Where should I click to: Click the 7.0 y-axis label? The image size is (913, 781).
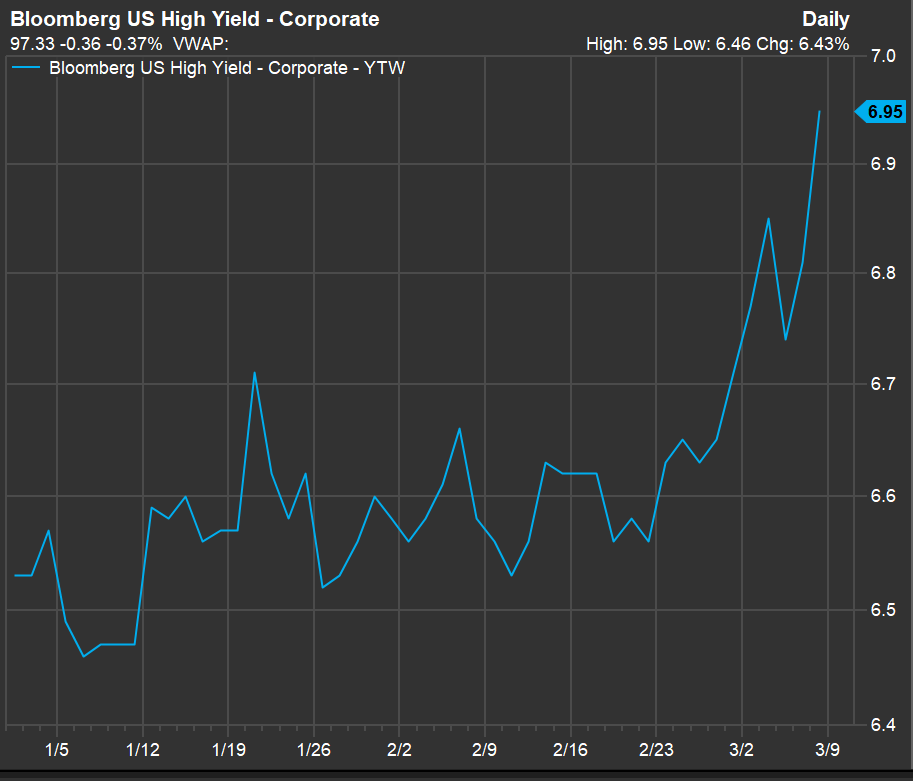pyautogui.click(x=883, y=56)
